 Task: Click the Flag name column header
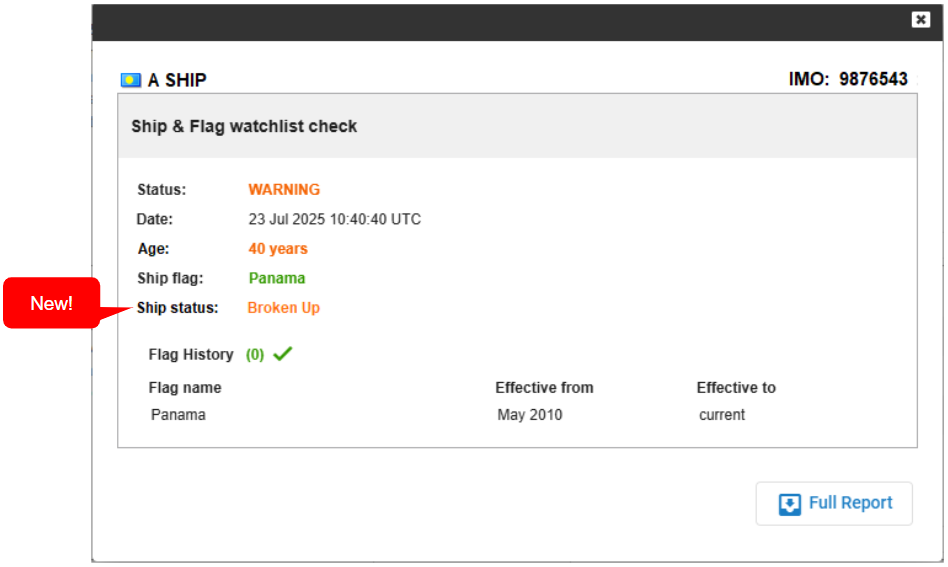pyautogui.click(x=185, y=388)
